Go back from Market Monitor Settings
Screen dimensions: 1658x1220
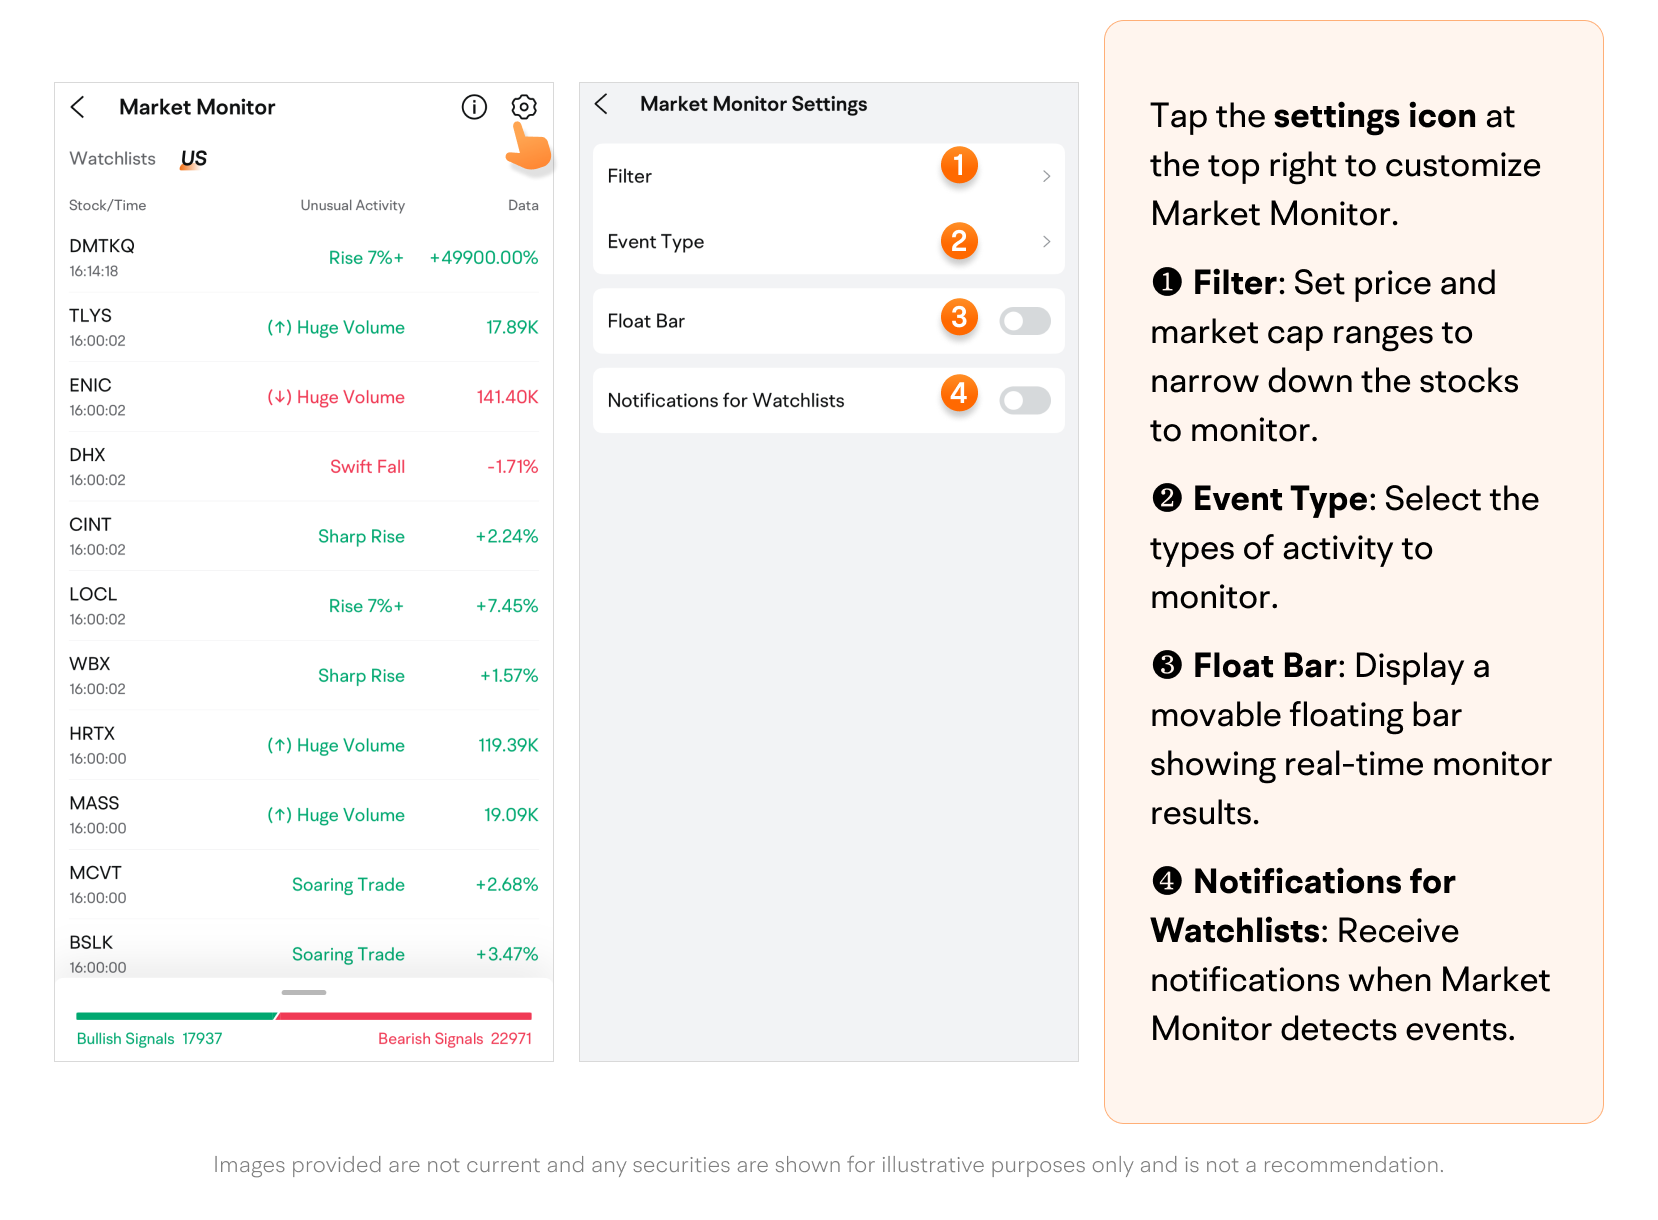coord(601,104)
